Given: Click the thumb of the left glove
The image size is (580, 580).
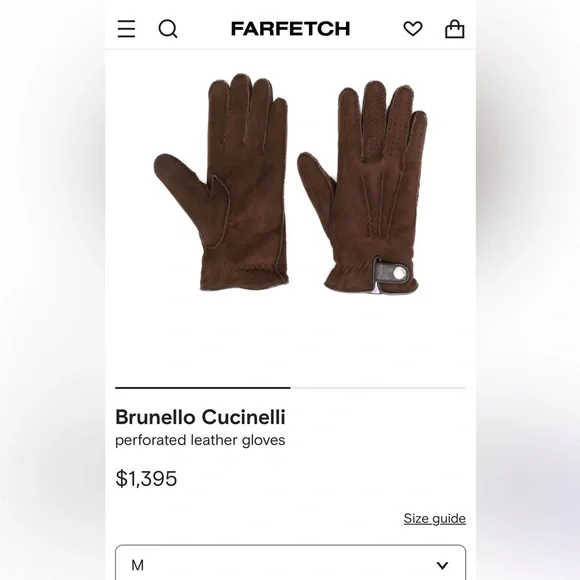Looking at the screenshot, I should (x=181, y=185).
